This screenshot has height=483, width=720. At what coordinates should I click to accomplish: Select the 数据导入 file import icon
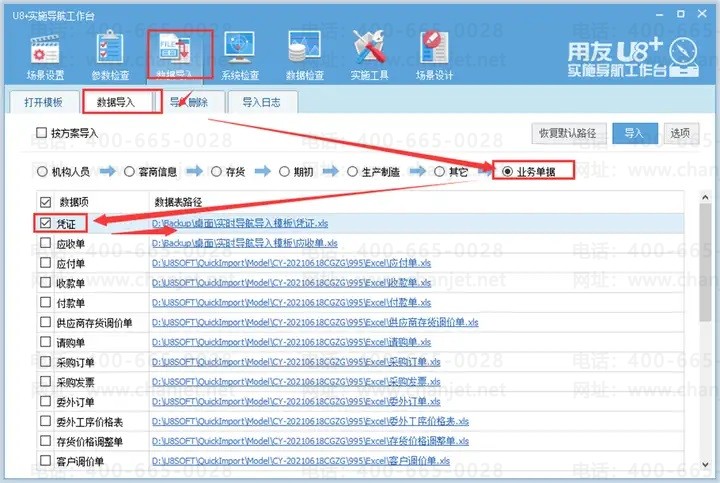[175, 50]
